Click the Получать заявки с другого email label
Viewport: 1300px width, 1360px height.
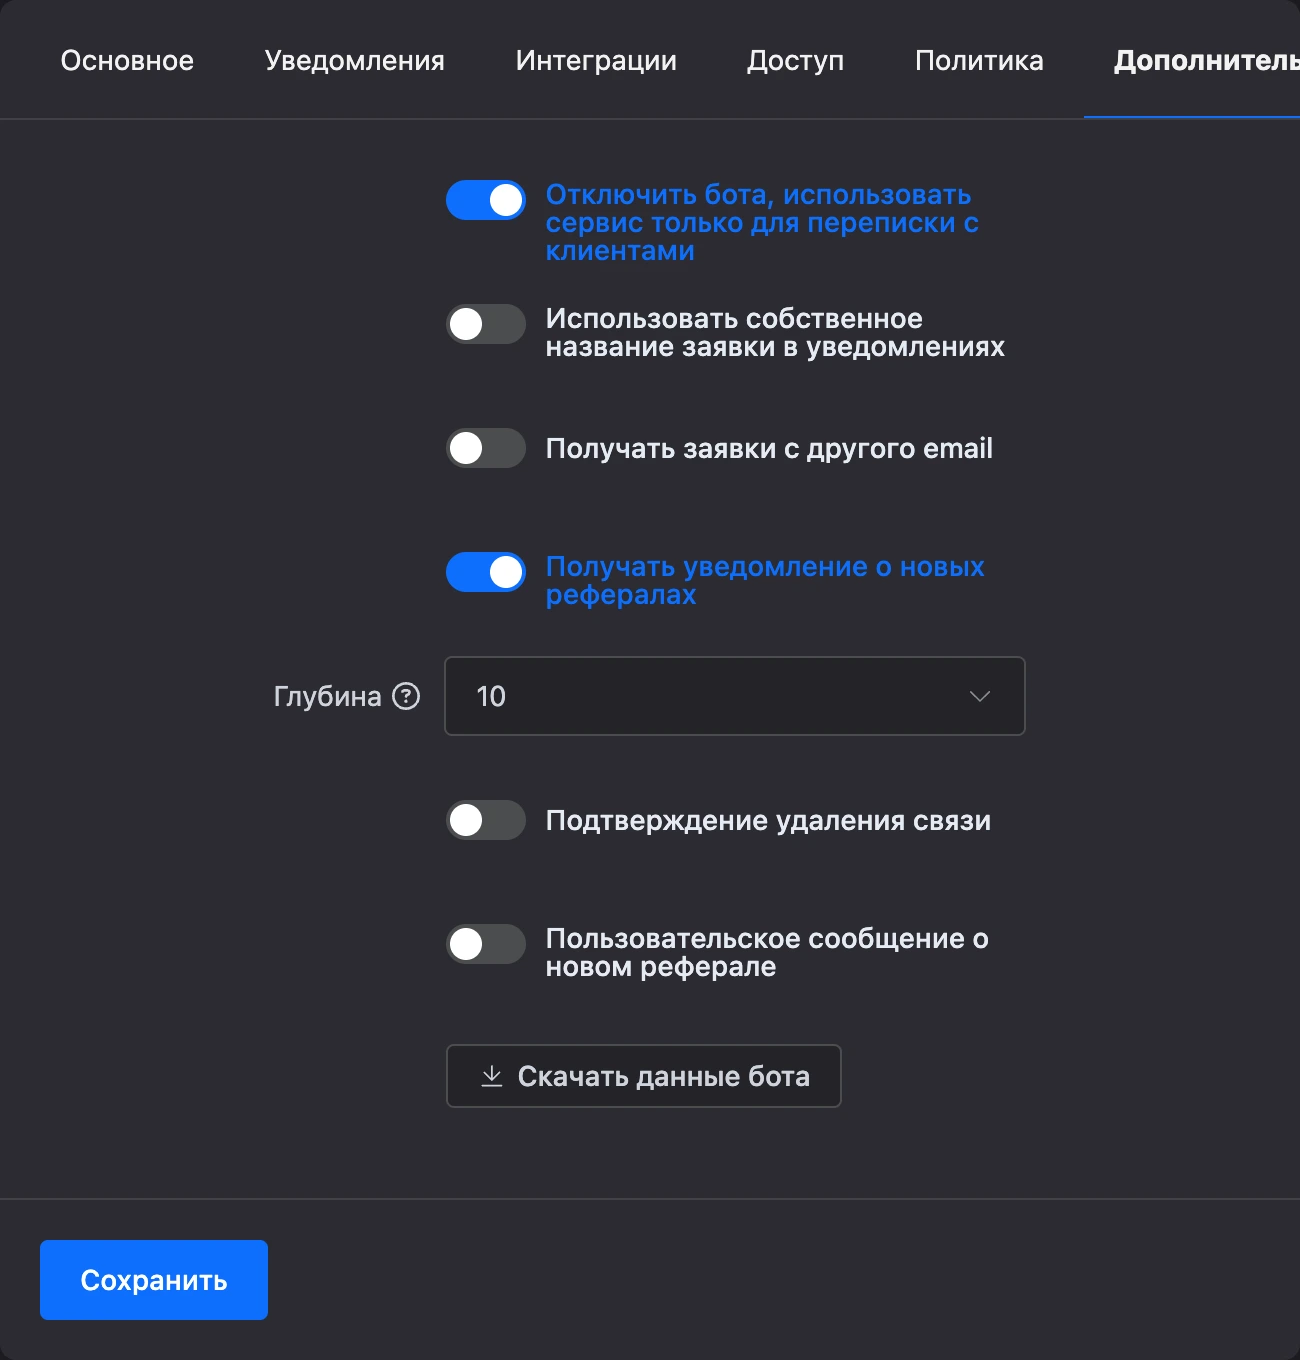769,448
